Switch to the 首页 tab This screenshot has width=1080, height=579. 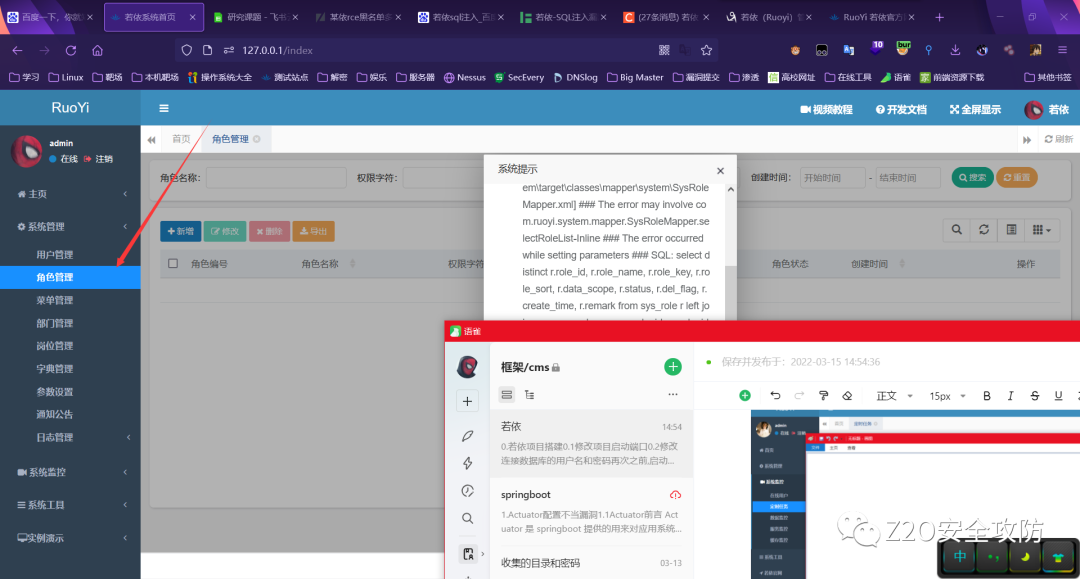pyautogui.click(x=181, y=139)
